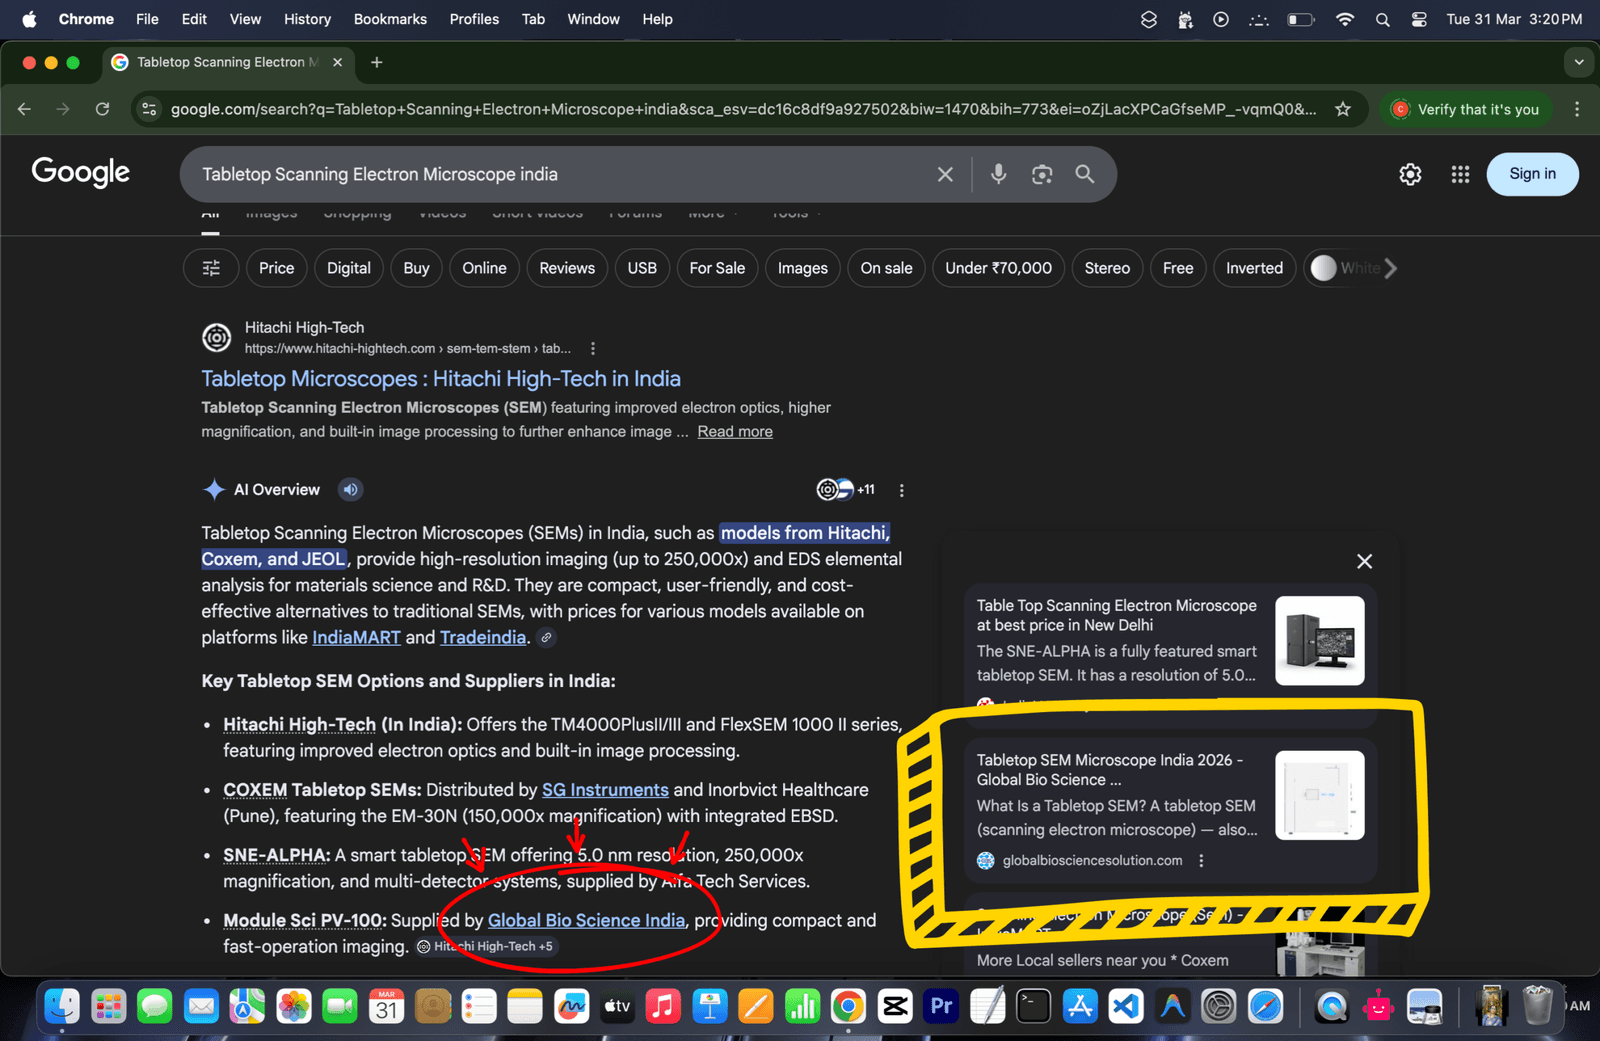Click the Sign in button
The width and height of the screenshot is (1600, 1041).
(x=1532, y=174)
